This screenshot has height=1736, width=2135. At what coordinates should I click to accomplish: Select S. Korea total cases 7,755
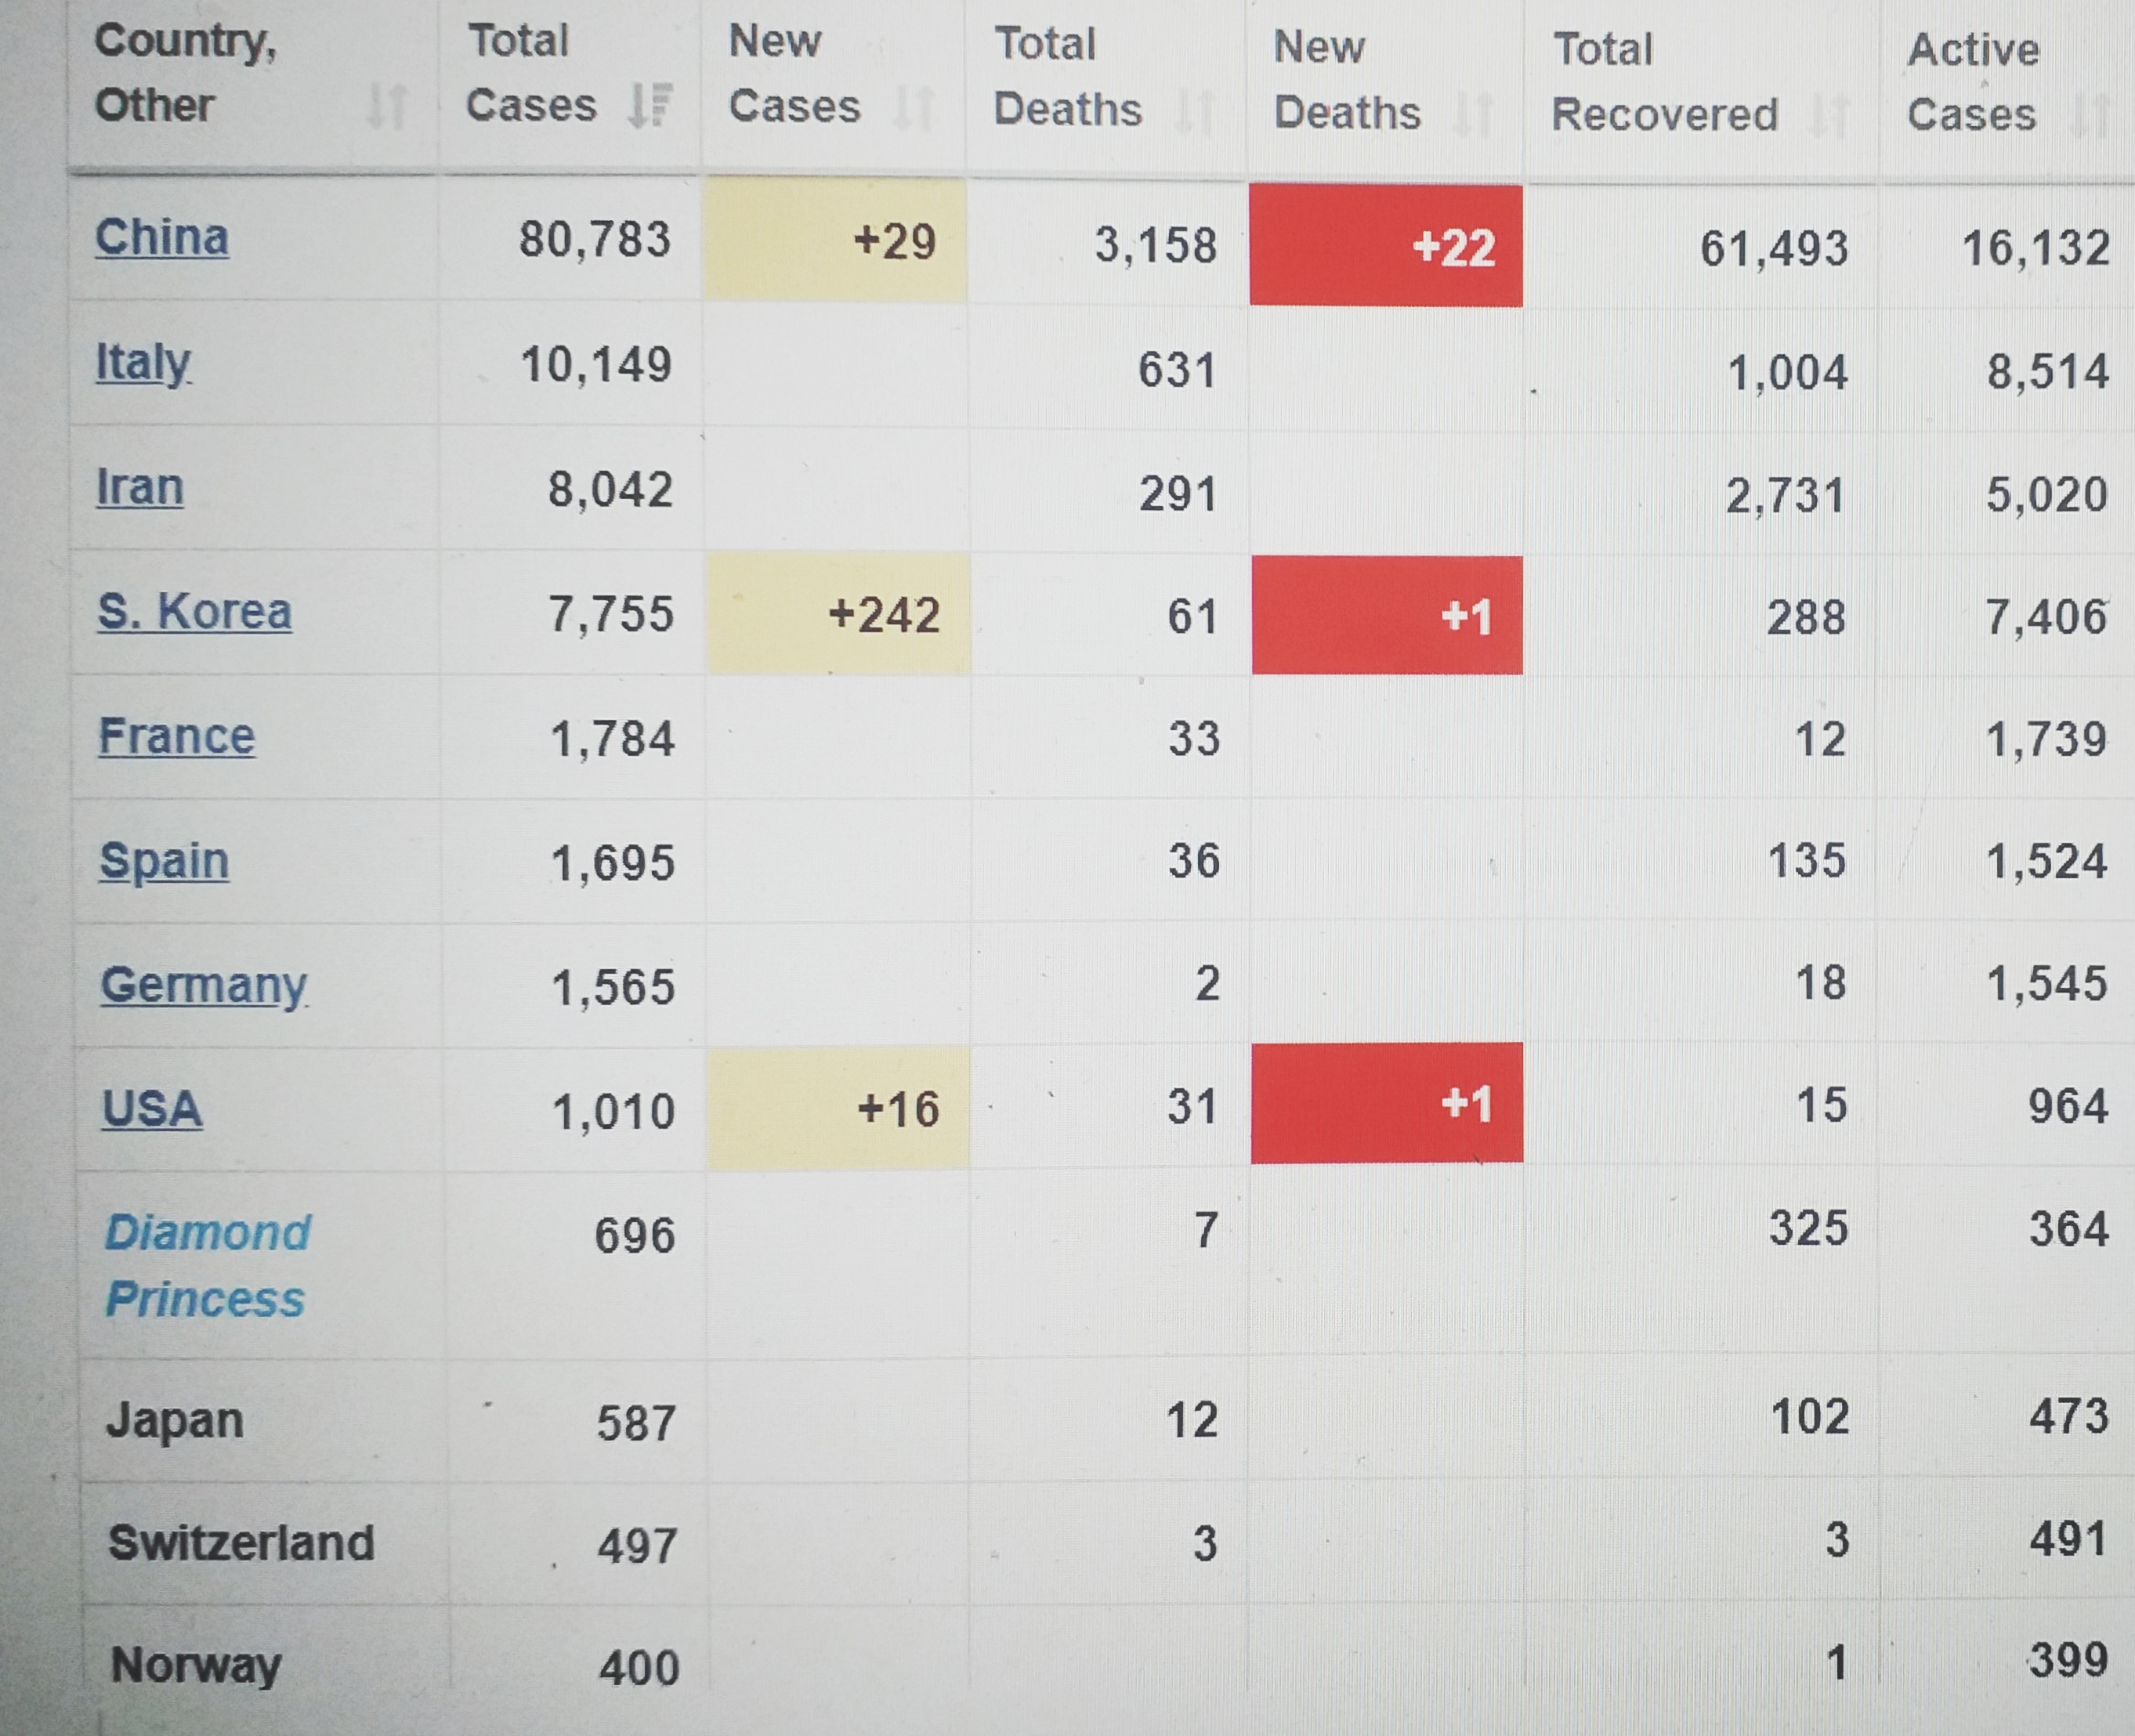tap(611, 614)
